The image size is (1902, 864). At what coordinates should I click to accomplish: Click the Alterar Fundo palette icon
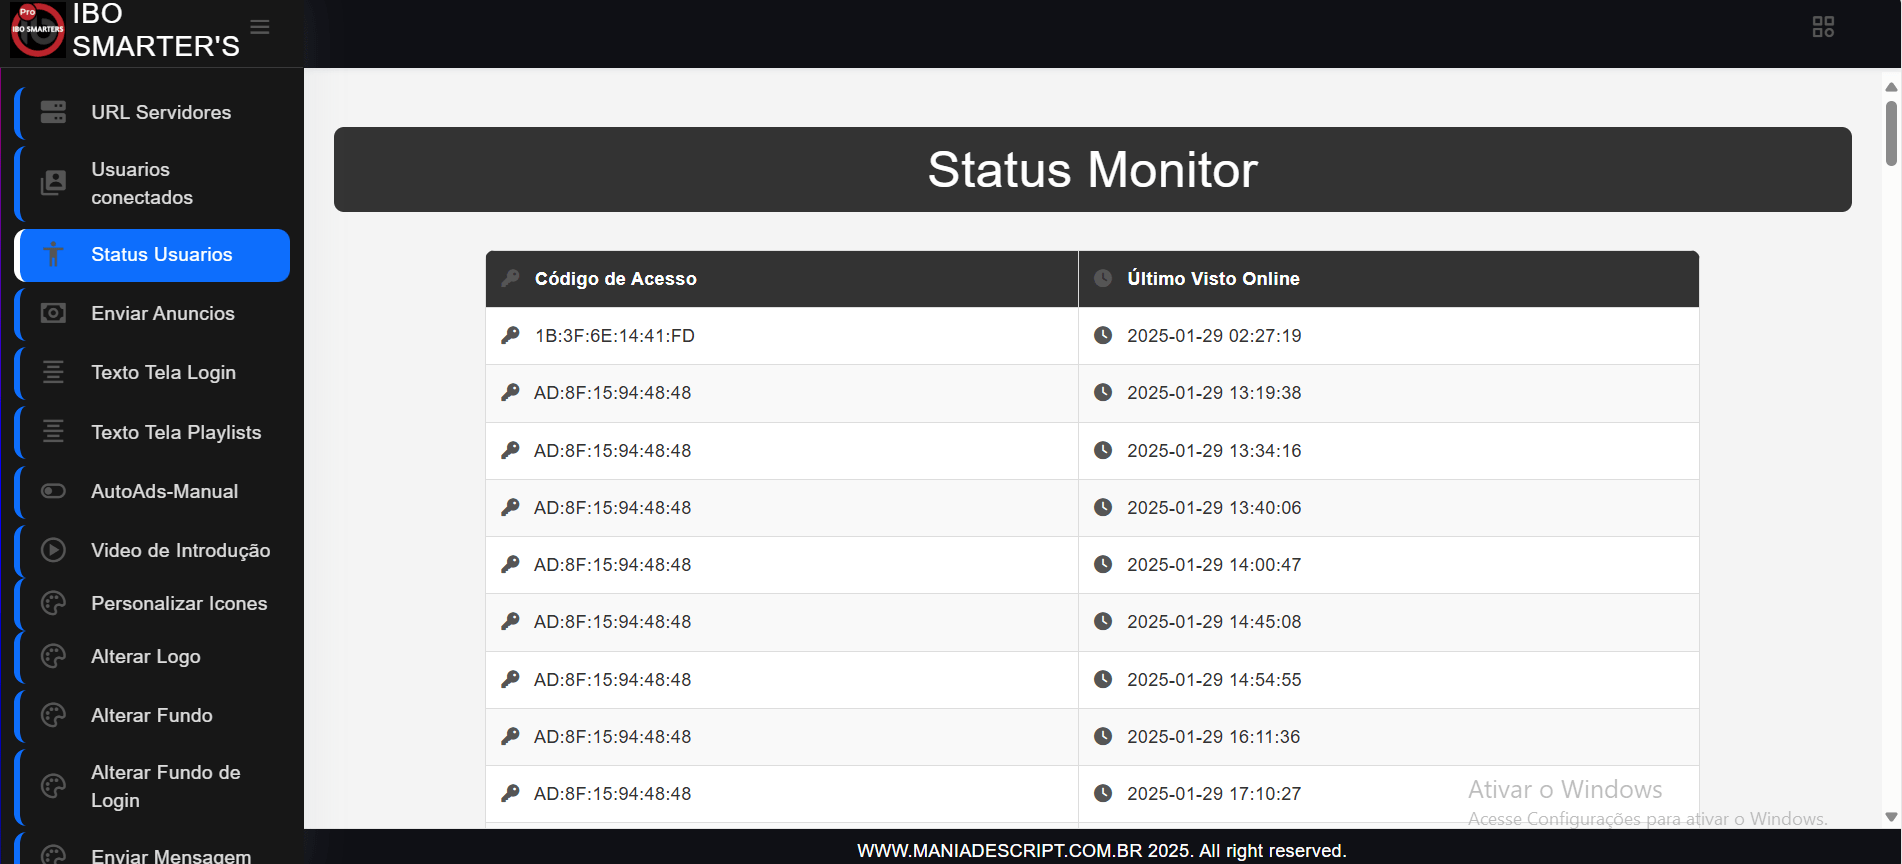click(53, 715)
